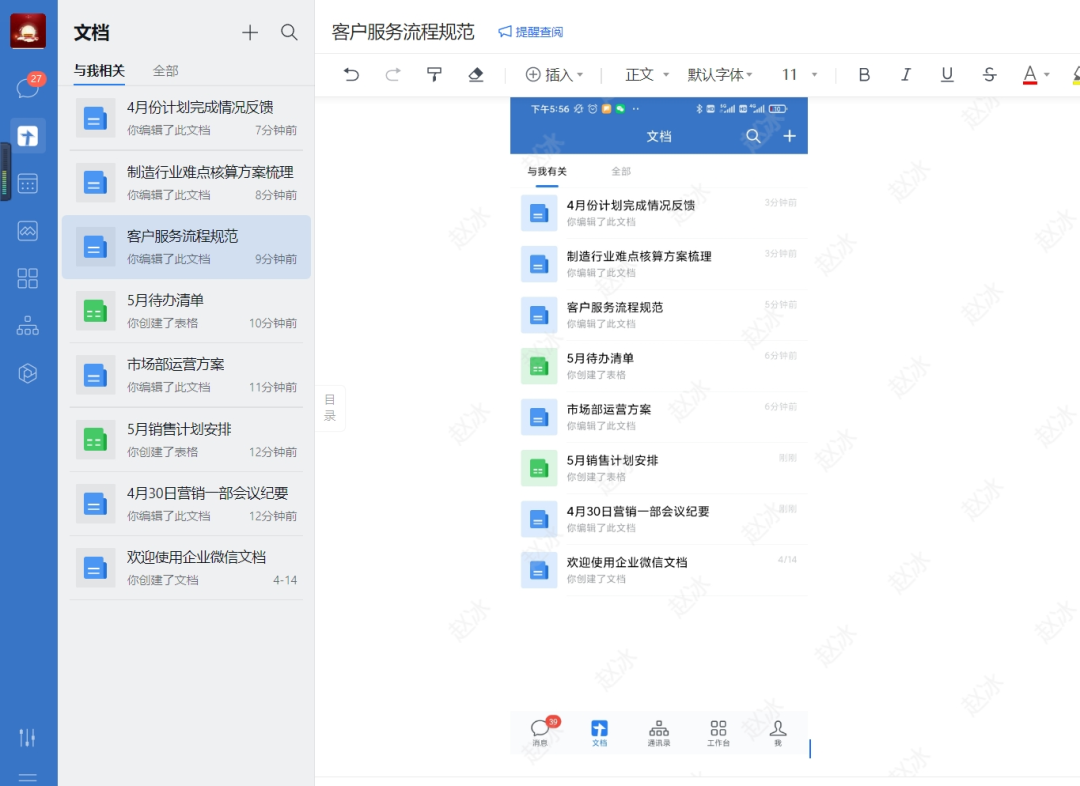Open the Calendar icon in left sidebar
Viewport: 1080px width, 786px height.
coord(27,183)
